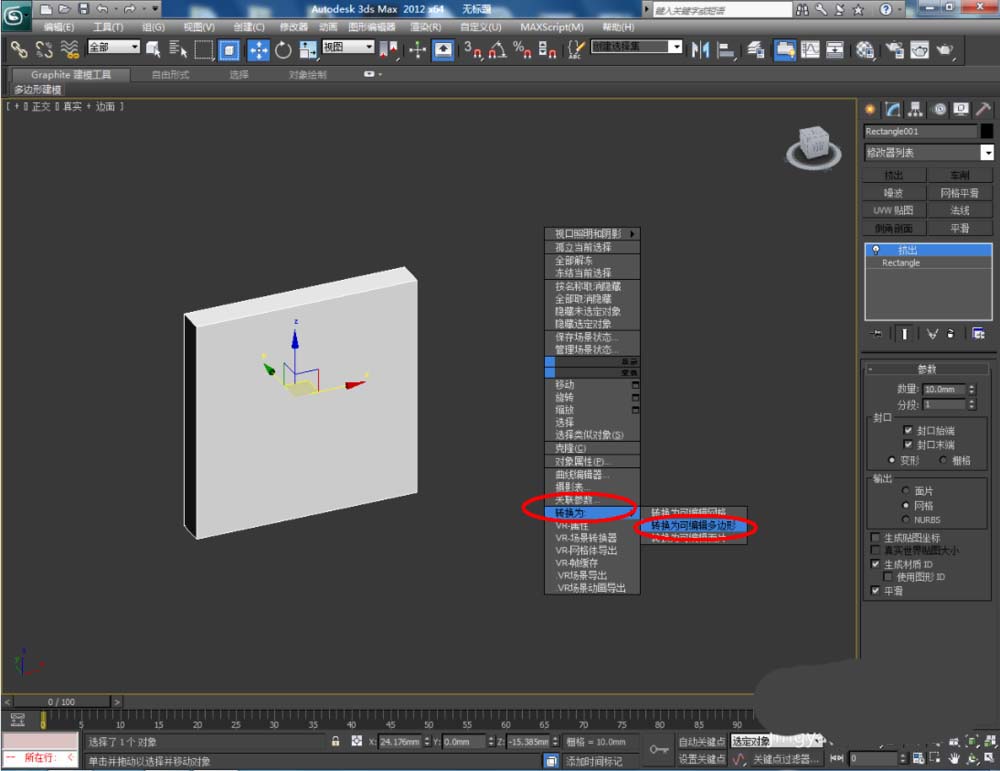This screenshot has height=771, width=1000.
Task: Click the Rotate tool icon
Action: click(x=283, y=50)
